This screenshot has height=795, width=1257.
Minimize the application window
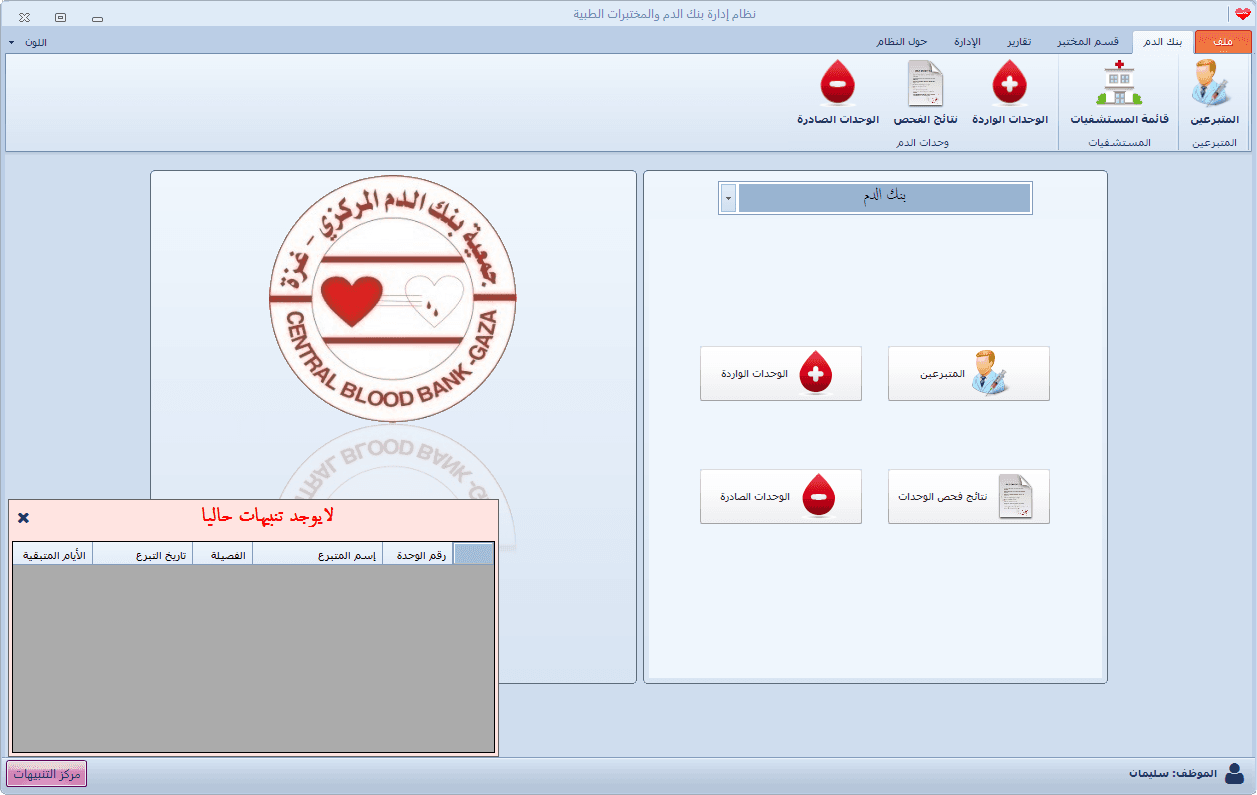tap(96, 17)
